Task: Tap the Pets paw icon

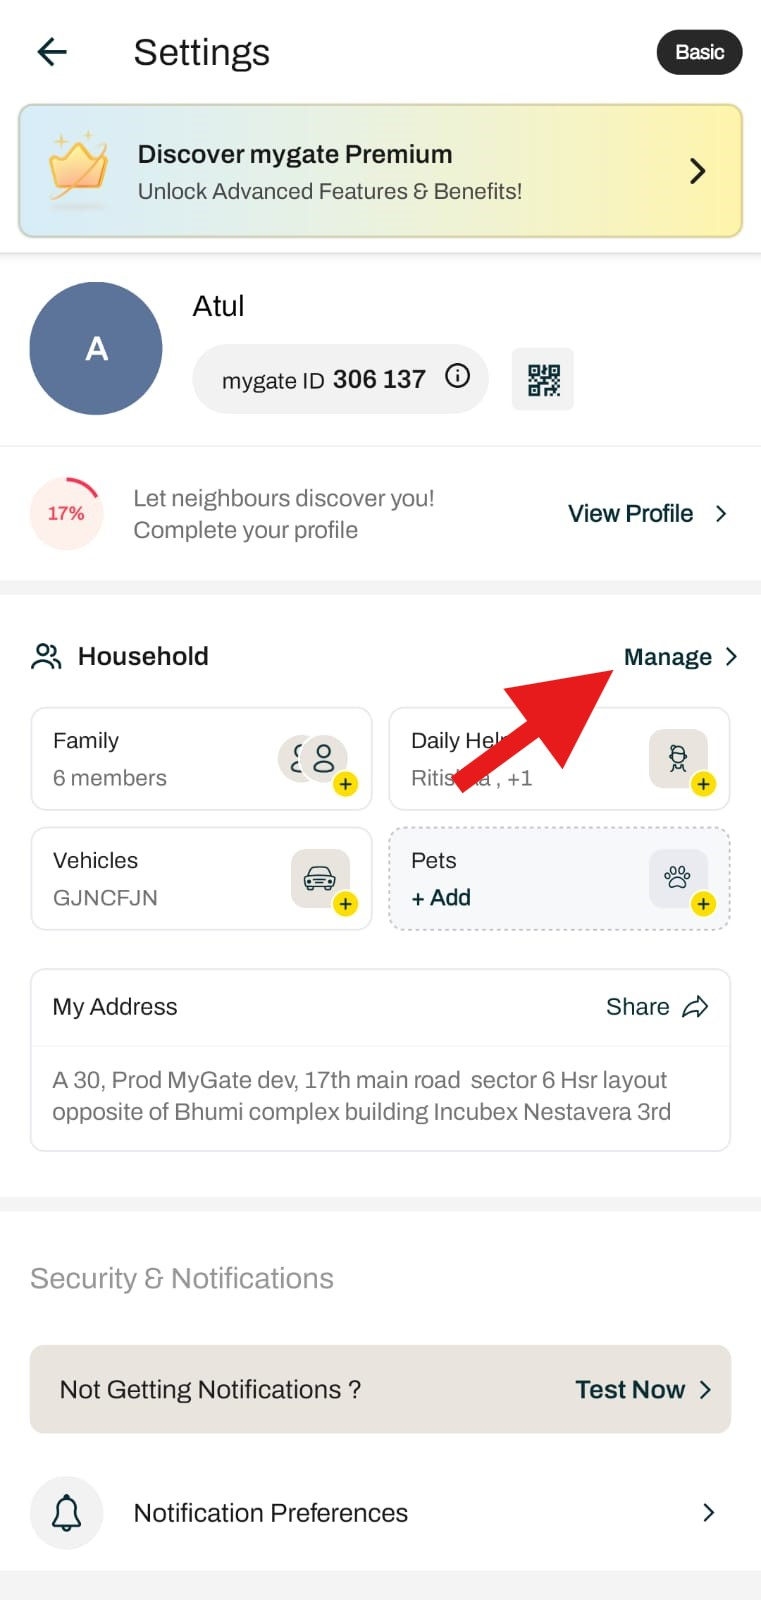Action: click(x=678, y=878)
